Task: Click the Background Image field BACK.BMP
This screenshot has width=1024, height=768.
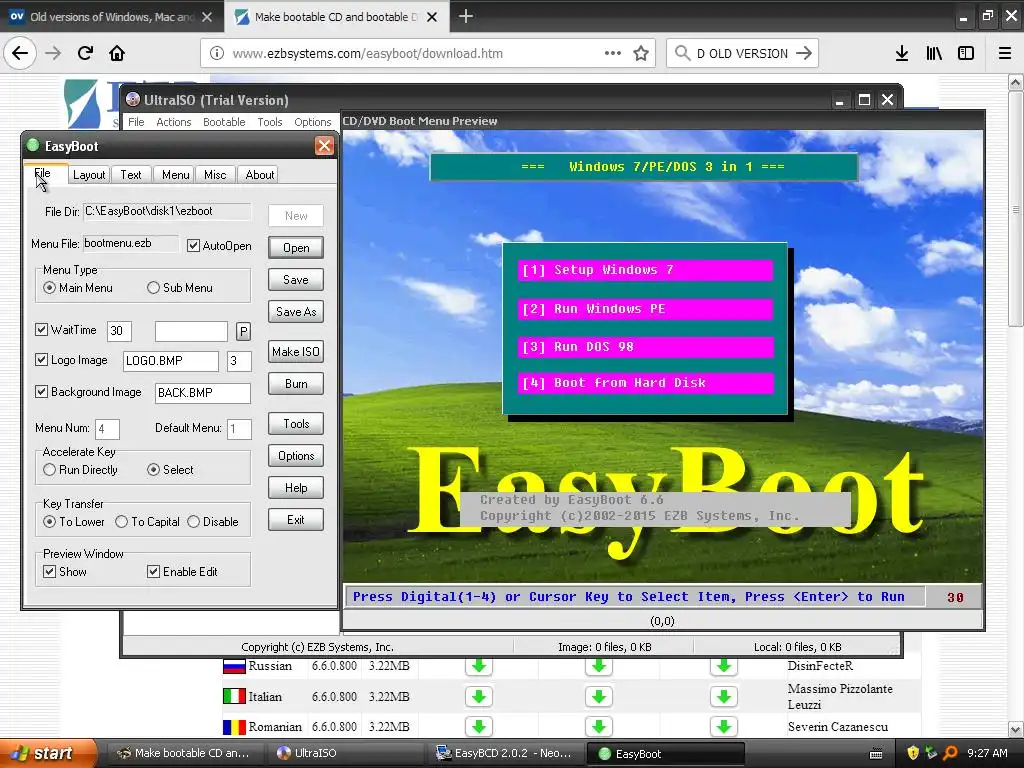Action: point(203,393)
